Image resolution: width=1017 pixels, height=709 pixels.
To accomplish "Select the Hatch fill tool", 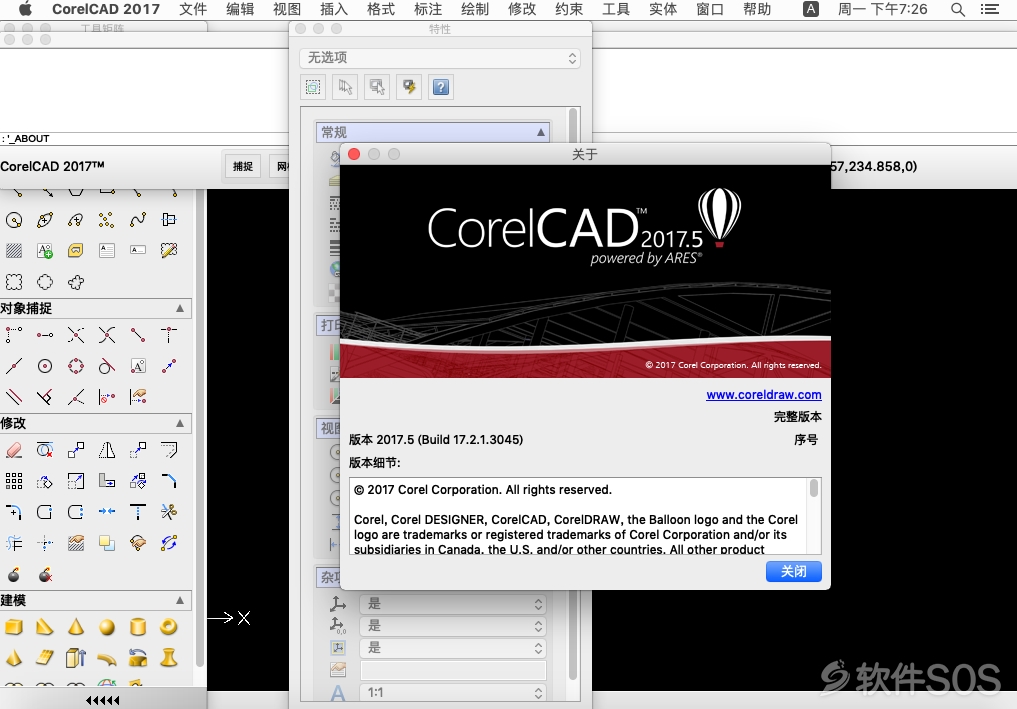I will (x=14, y=250).
